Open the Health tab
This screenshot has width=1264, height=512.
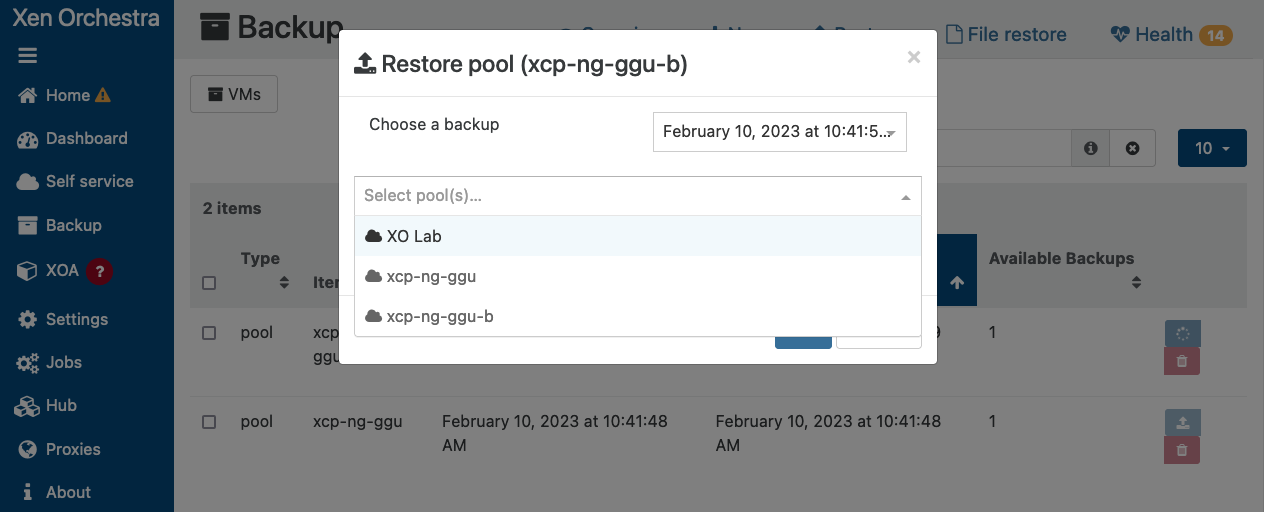coord(1171,34)
